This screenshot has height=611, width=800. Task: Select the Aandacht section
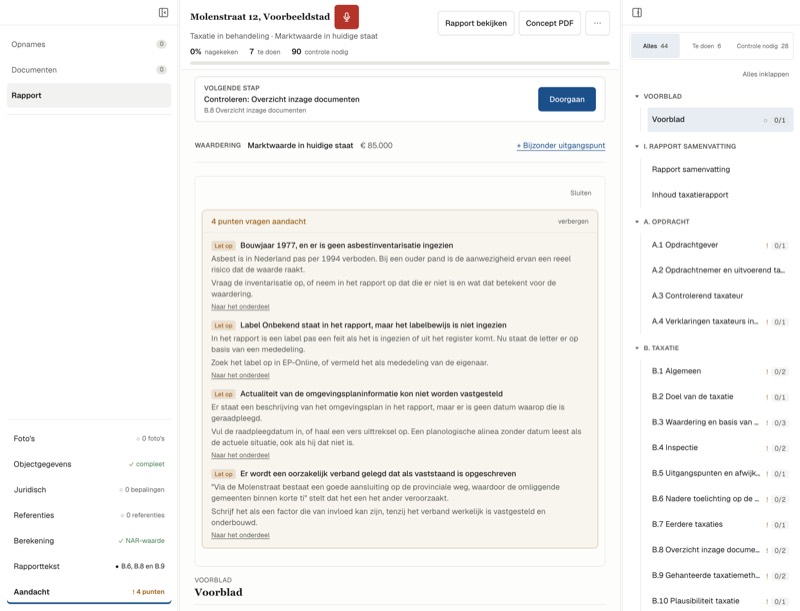tap(89, 592)
